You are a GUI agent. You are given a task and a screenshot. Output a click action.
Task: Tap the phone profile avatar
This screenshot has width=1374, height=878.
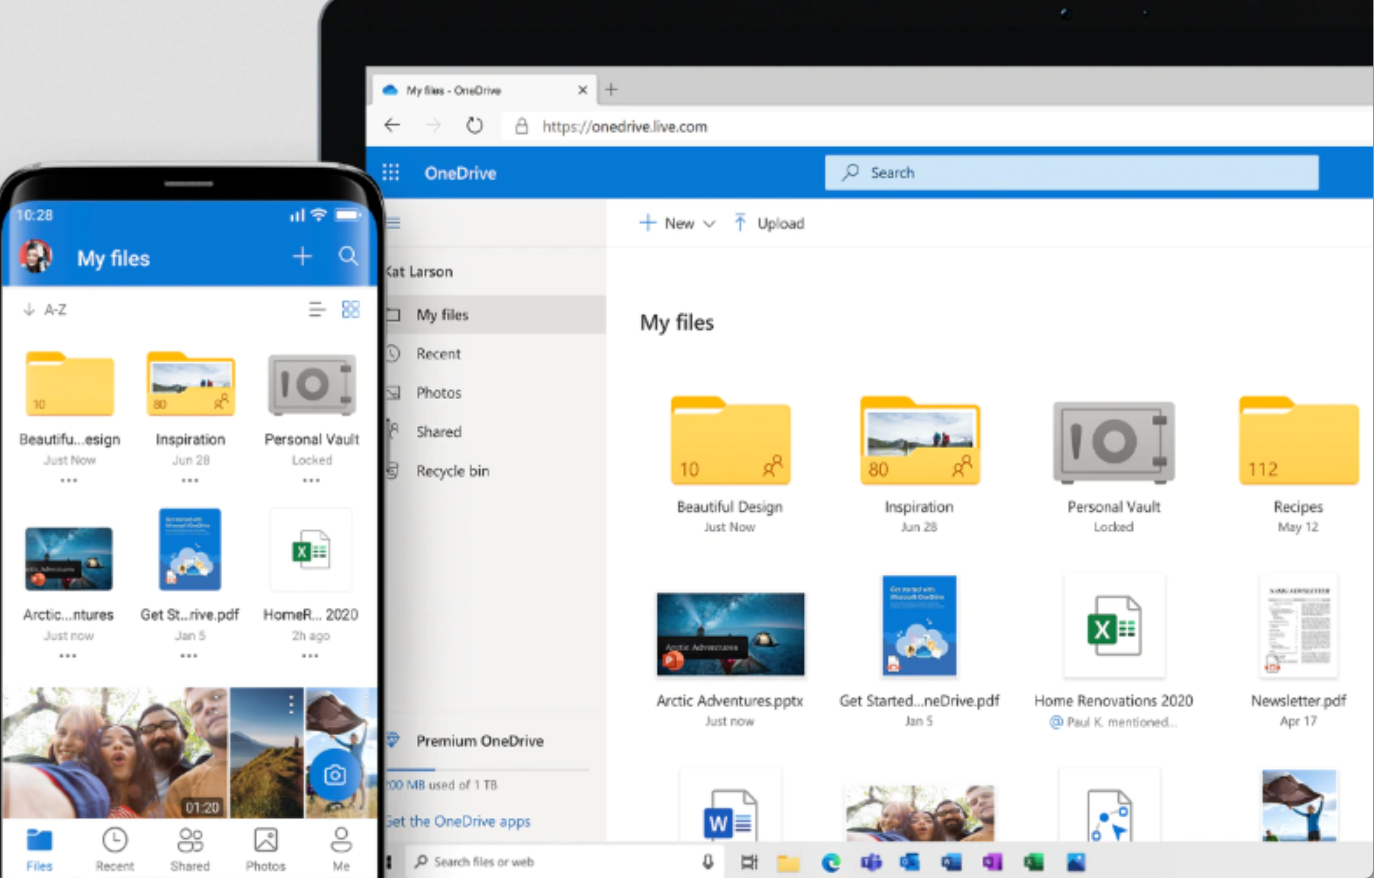click(36, 257)
